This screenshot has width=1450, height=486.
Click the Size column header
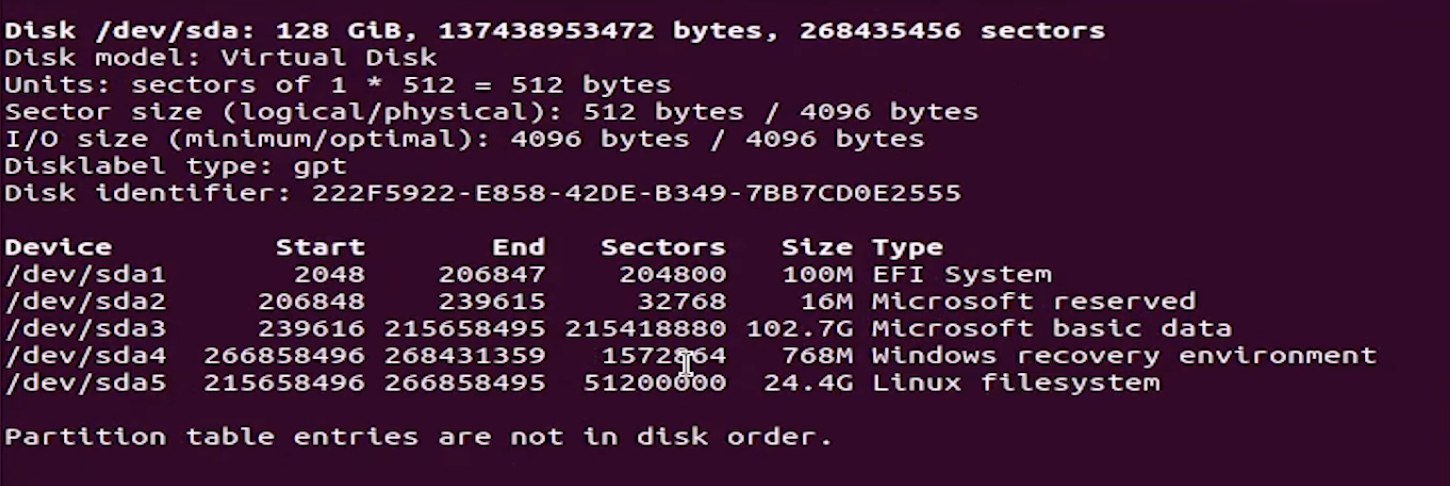pyautogui.click(x=817, y=247)
